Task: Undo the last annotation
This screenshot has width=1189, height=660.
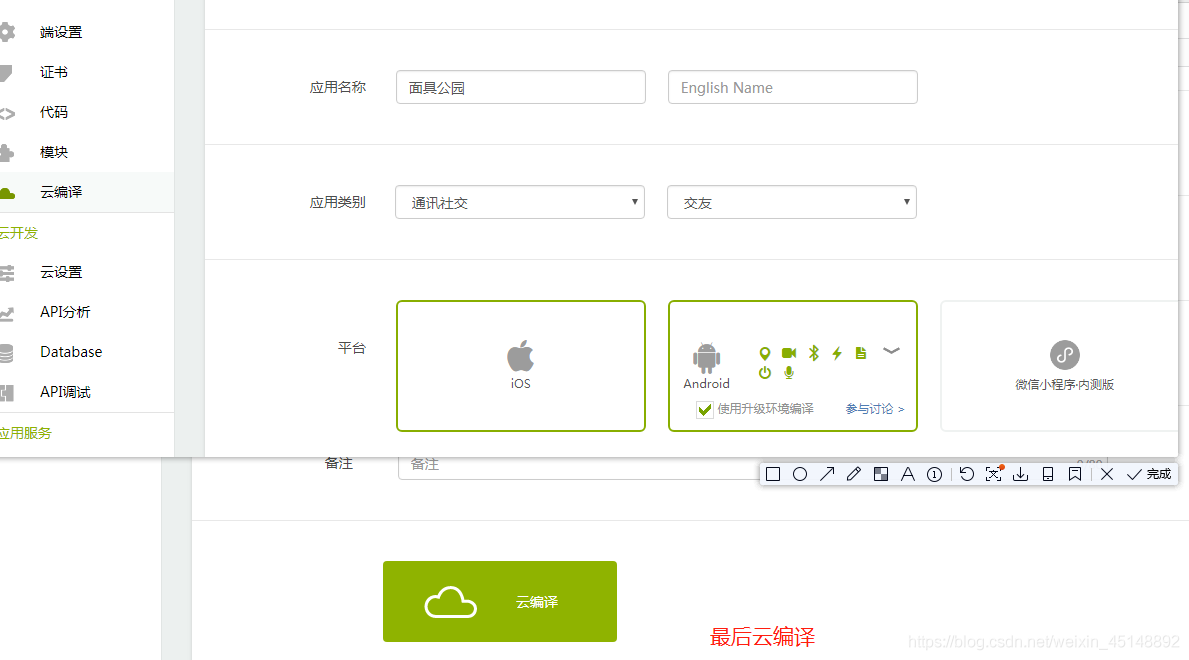Action: [x=966, y=474]
